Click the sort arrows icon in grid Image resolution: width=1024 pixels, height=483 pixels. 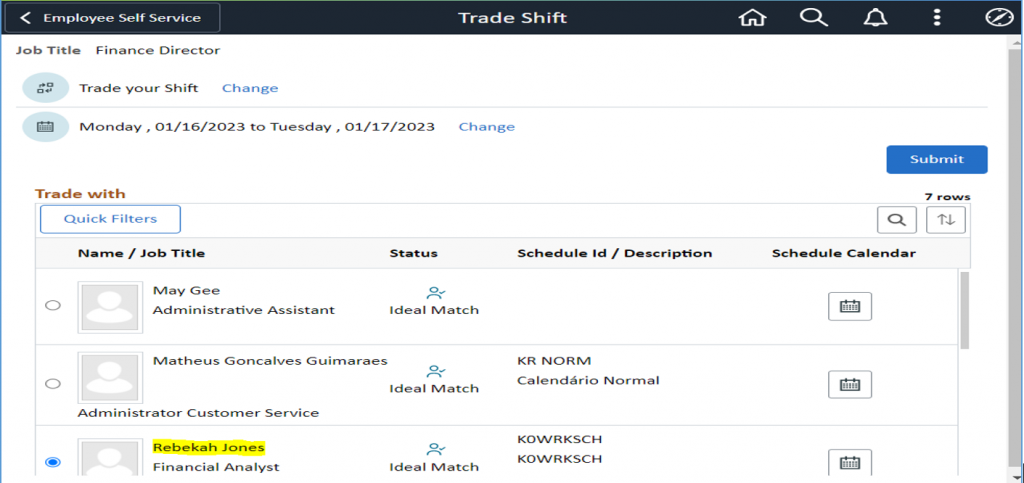click(x=946, y=220)
